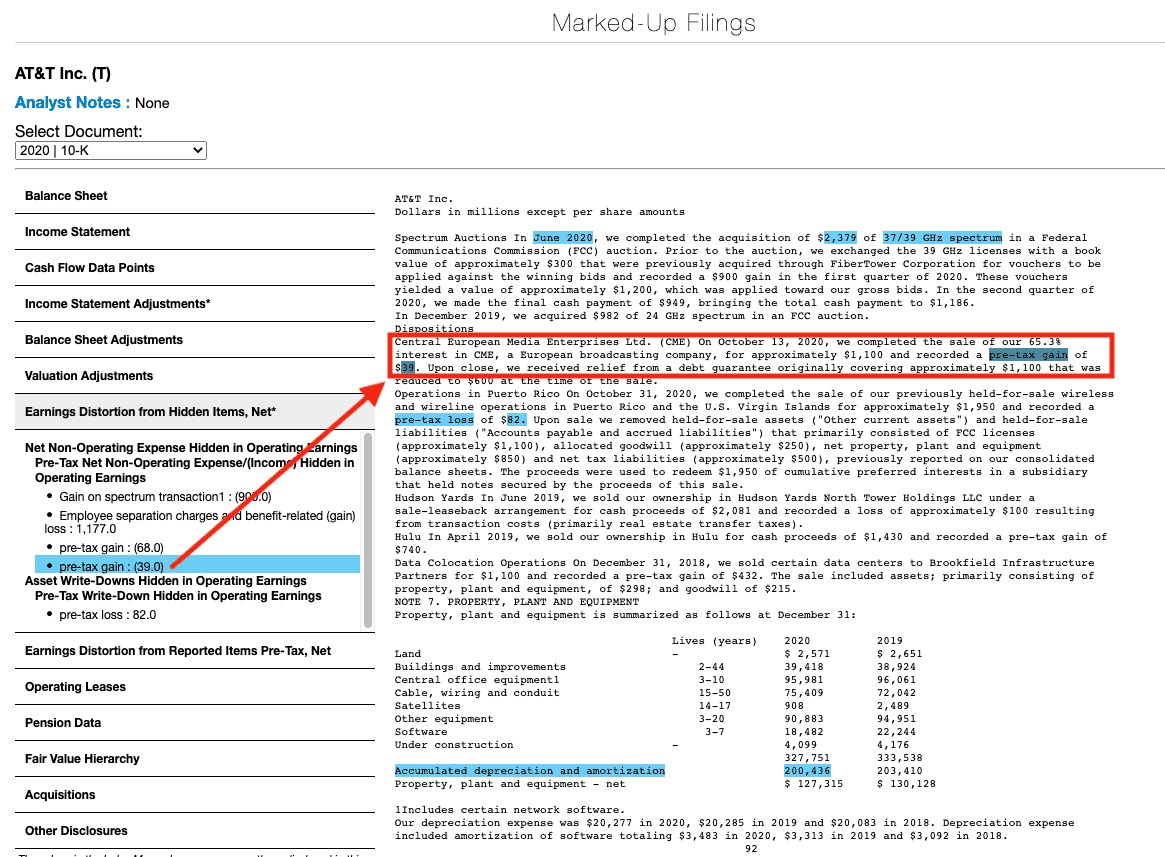Open the Select Document dropdown
Screen dimensions: 1165x857
pos(111,150)
